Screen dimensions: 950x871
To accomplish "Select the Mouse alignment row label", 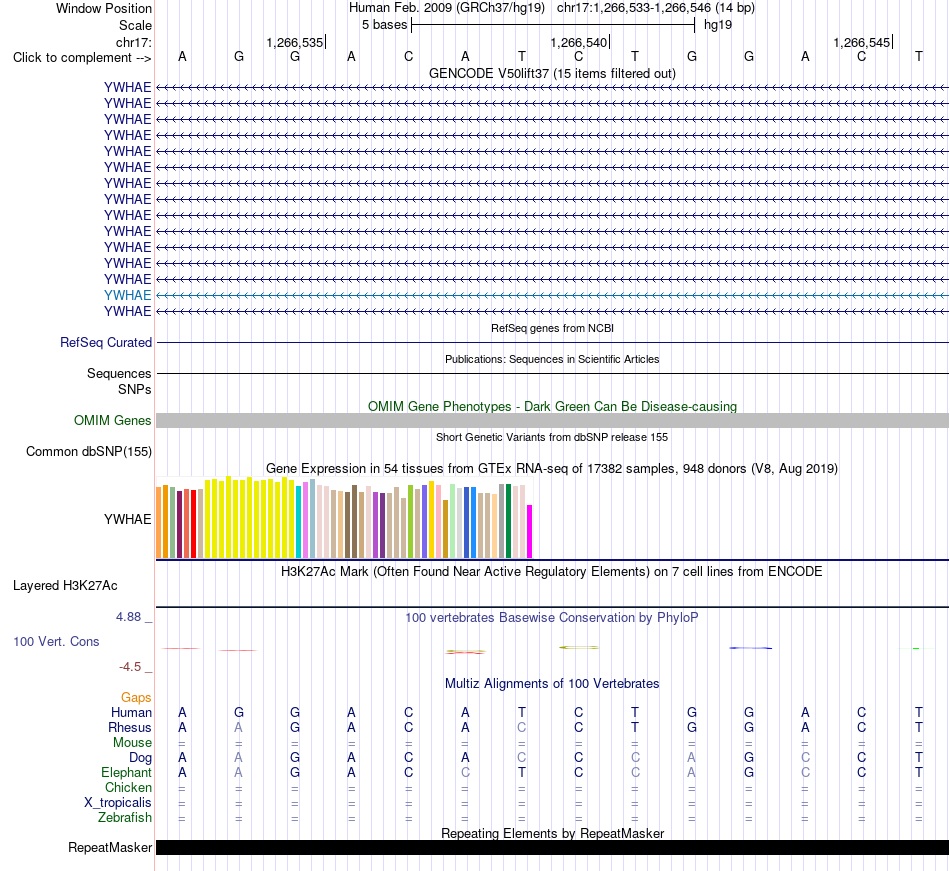I will [132, 743].
